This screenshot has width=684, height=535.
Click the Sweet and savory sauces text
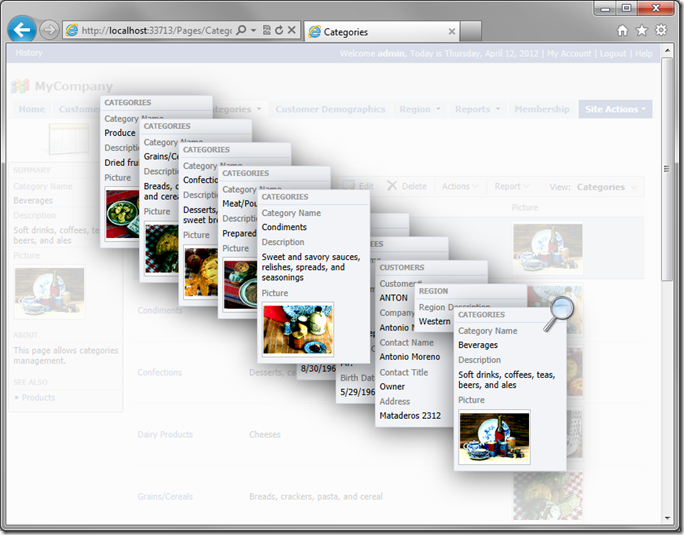(x=311, y=267)
